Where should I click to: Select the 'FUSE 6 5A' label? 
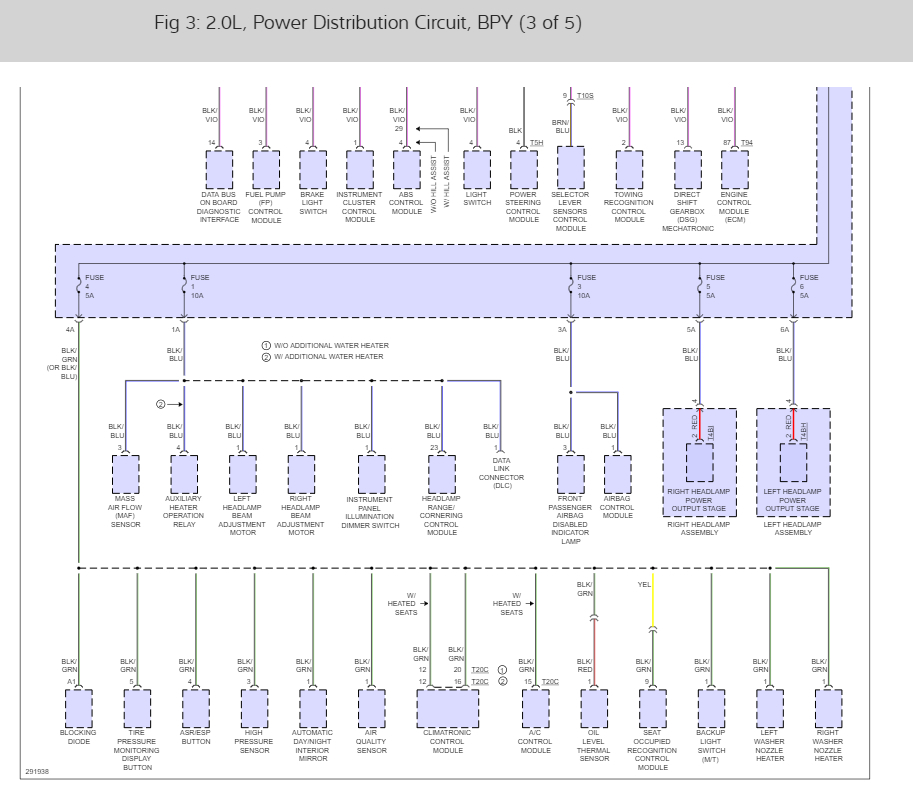click(809, 286)
